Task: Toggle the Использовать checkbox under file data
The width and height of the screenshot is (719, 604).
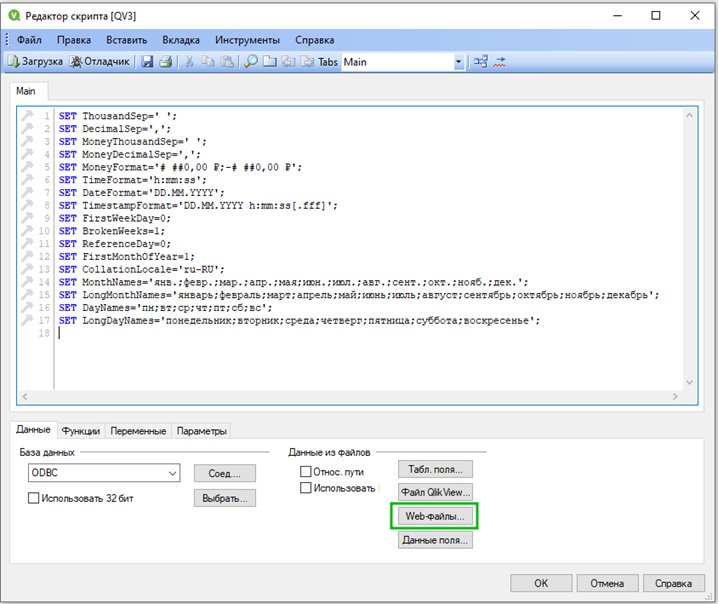Action: [x=305, y=488]
